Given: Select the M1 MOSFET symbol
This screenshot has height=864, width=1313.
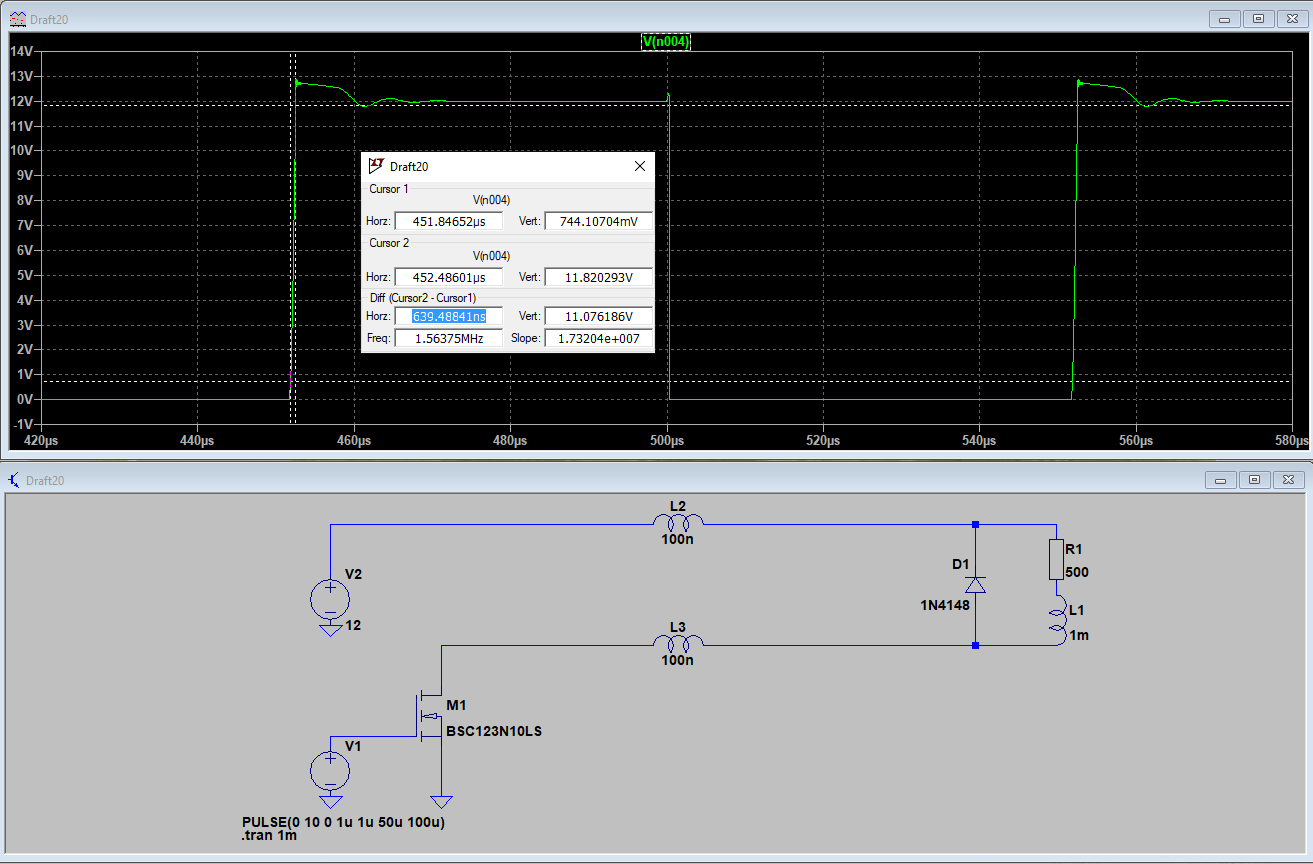Looking at the screenshot, I should [x=430, y=715].
